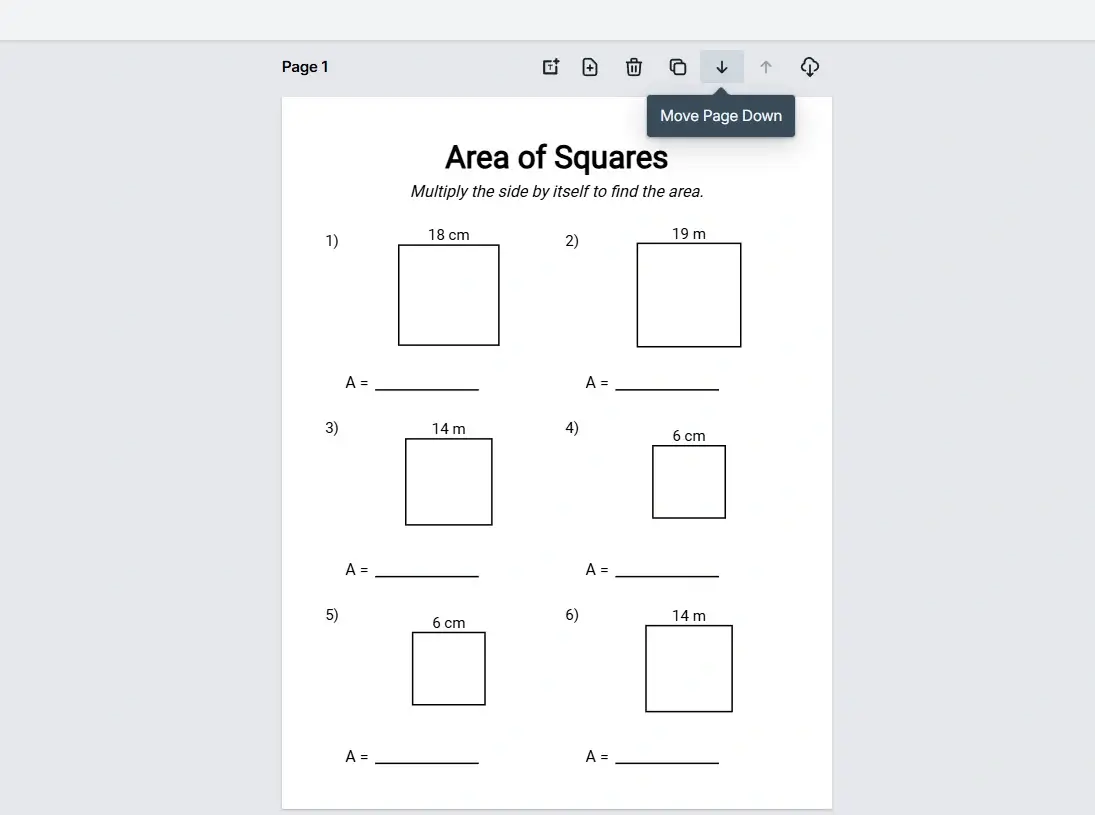
Task: Click the '18 cm' side label
Action: pyautogui.click(x=449, y=235)
